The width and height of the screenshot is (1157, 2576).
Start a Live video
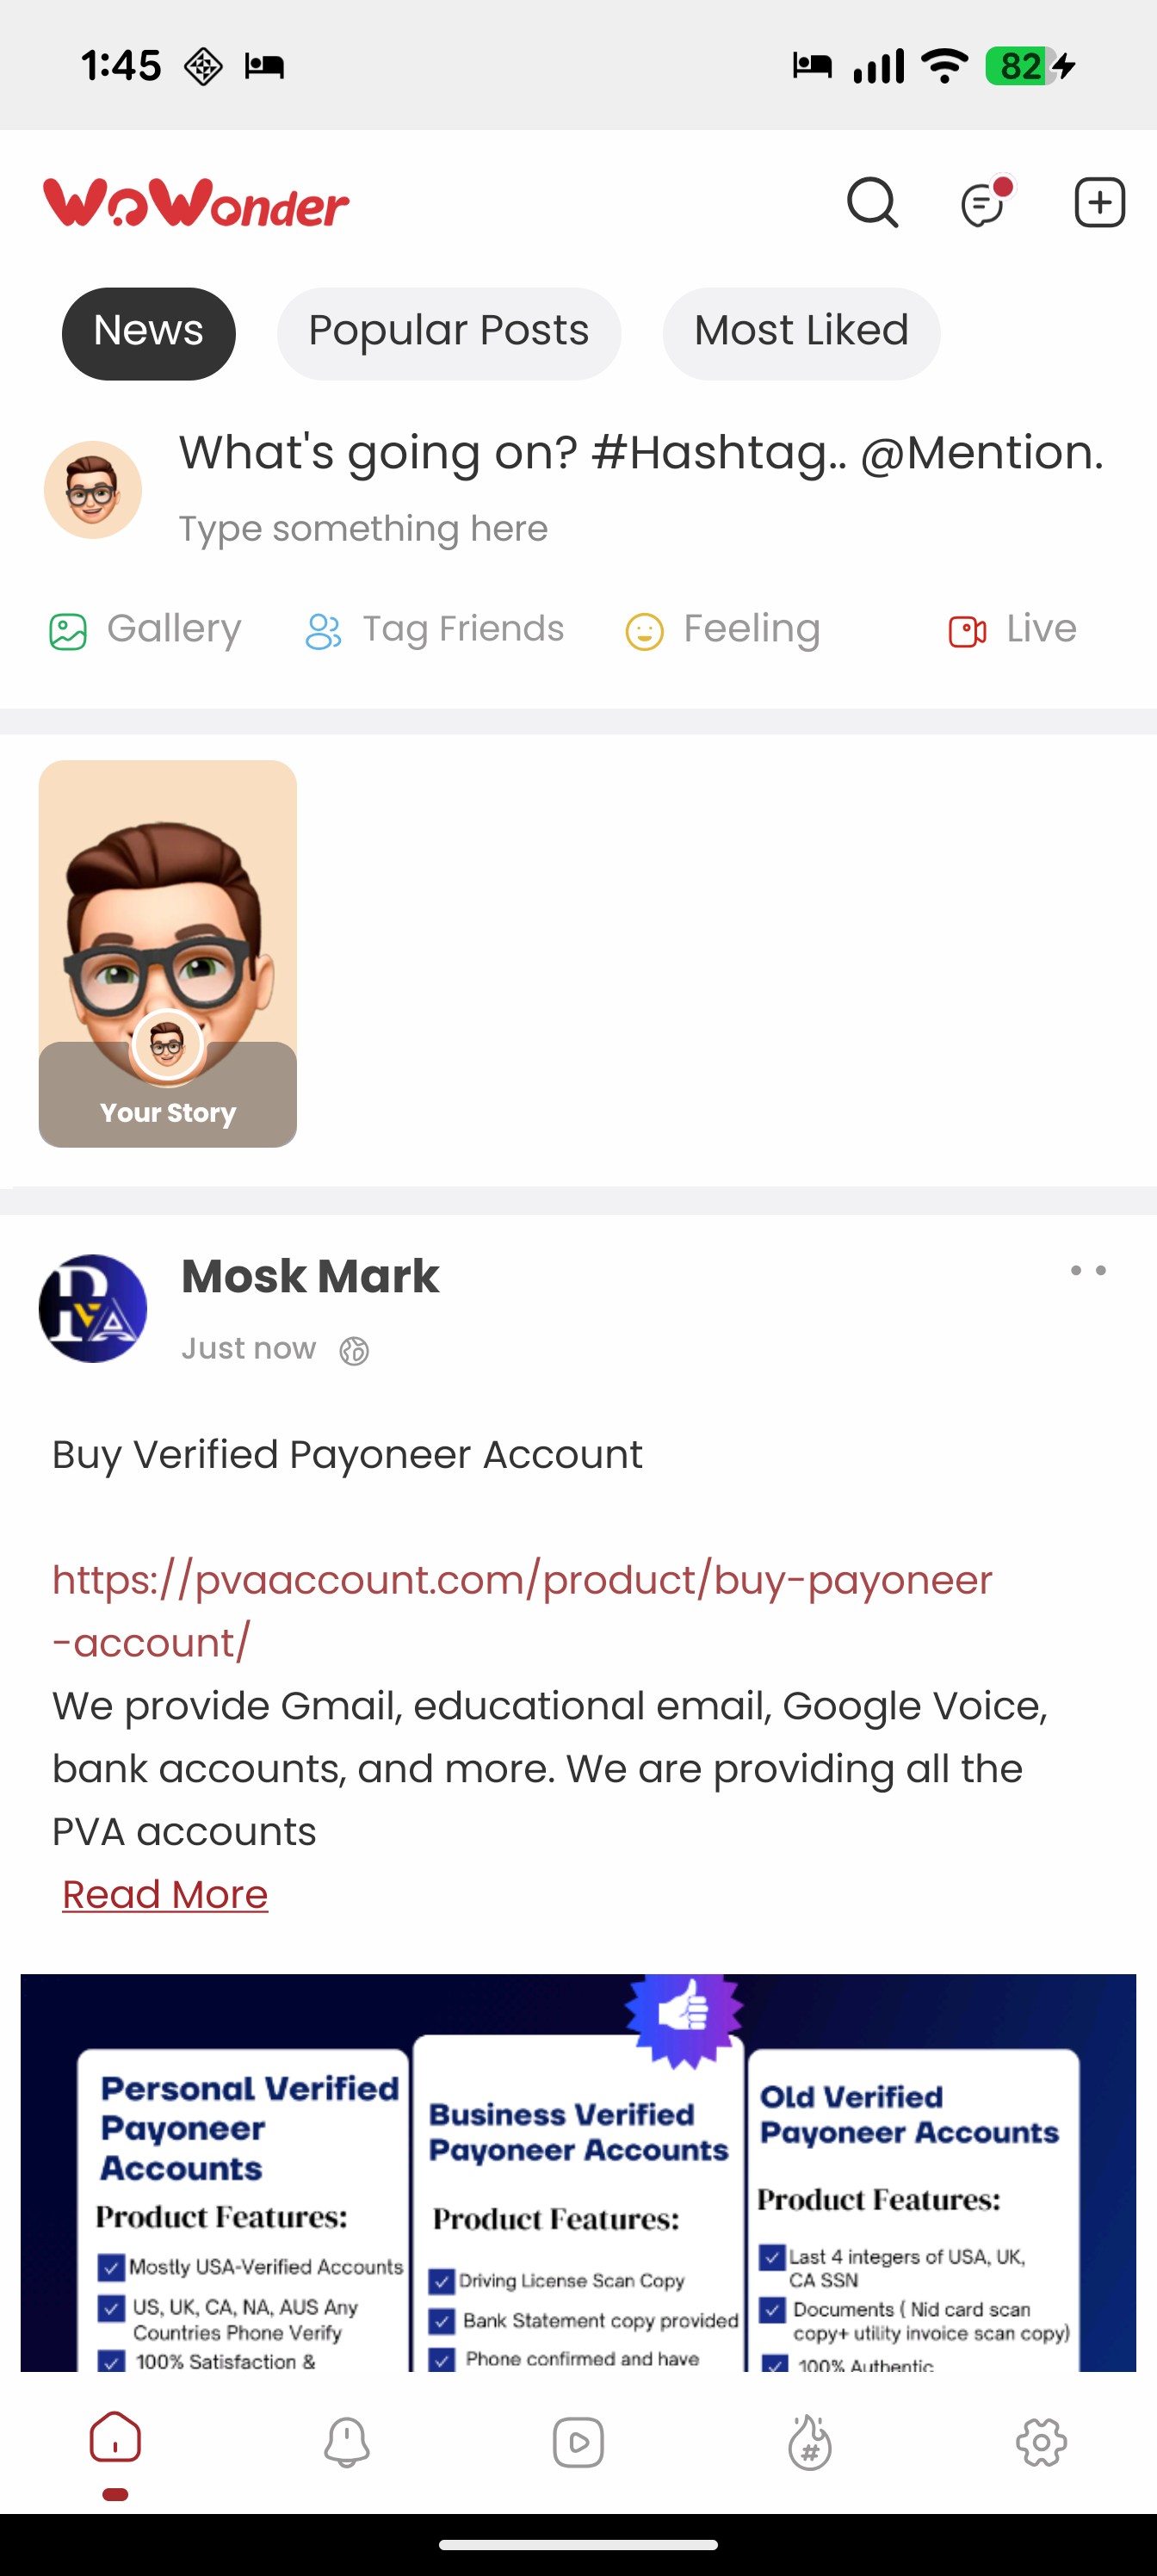point(1012,630)
